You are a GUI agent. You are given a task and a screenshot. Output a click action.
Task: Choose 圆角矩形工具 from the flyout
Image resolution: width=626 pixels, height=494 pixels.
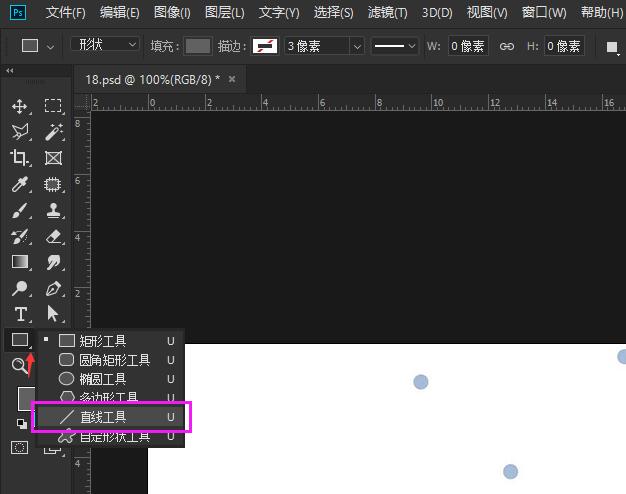111,360
